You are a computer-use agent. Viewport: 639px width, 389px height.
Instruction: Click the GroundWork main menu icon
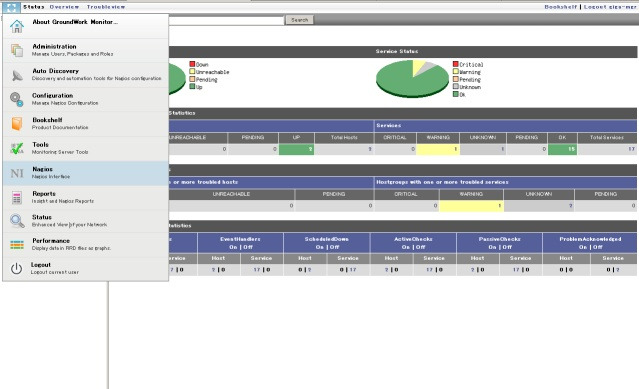pyautogui.click(x=11, y=7)
